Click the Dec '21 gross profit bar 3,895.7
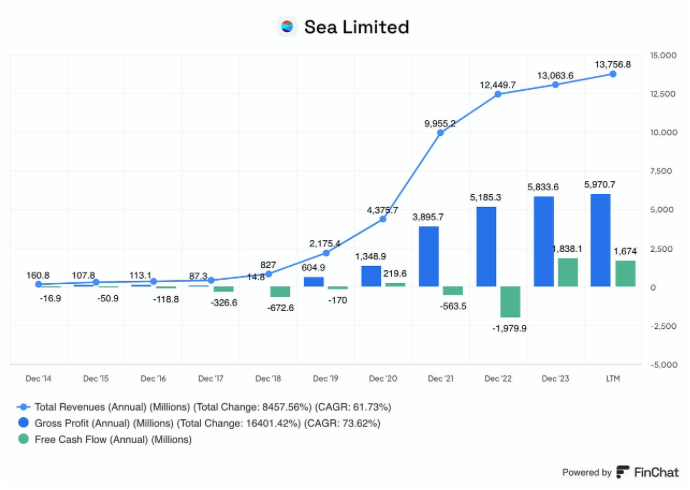 [x=429, y=256]
